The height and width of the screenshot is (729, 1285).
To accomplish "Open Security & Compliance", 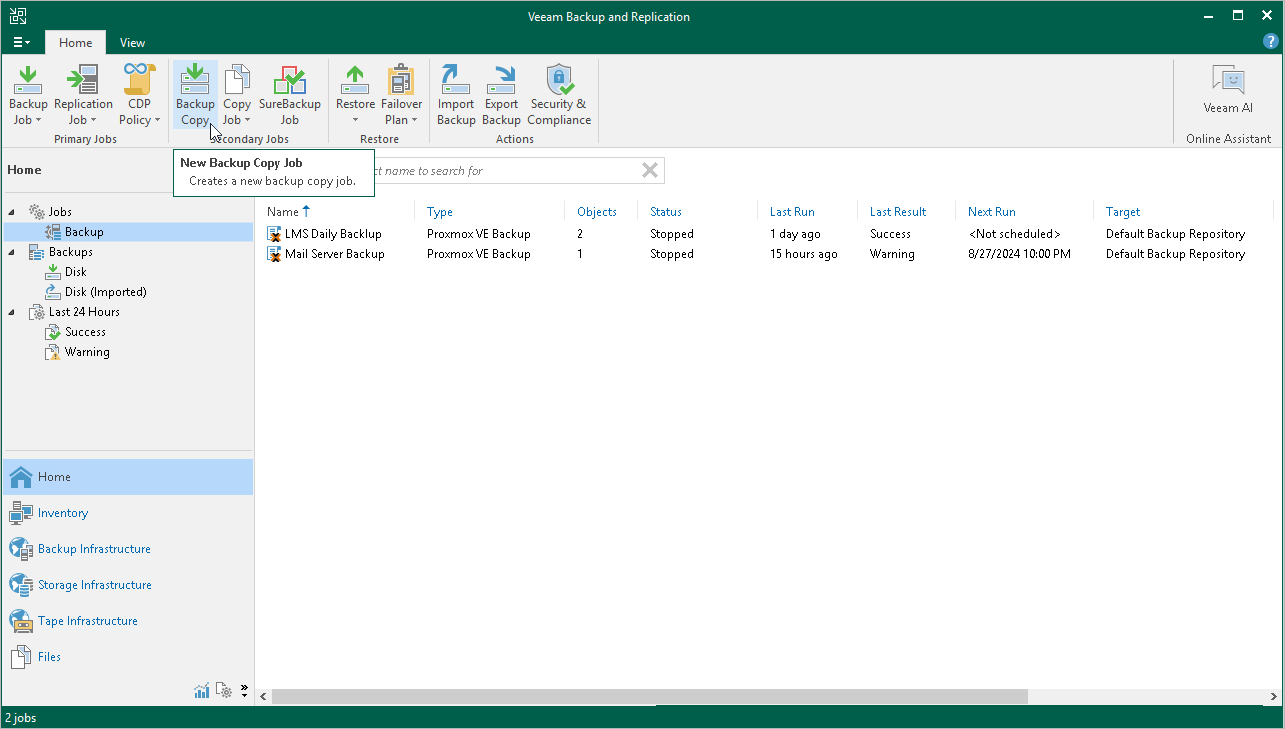I will pyautogui.click(x=559, y=95).
